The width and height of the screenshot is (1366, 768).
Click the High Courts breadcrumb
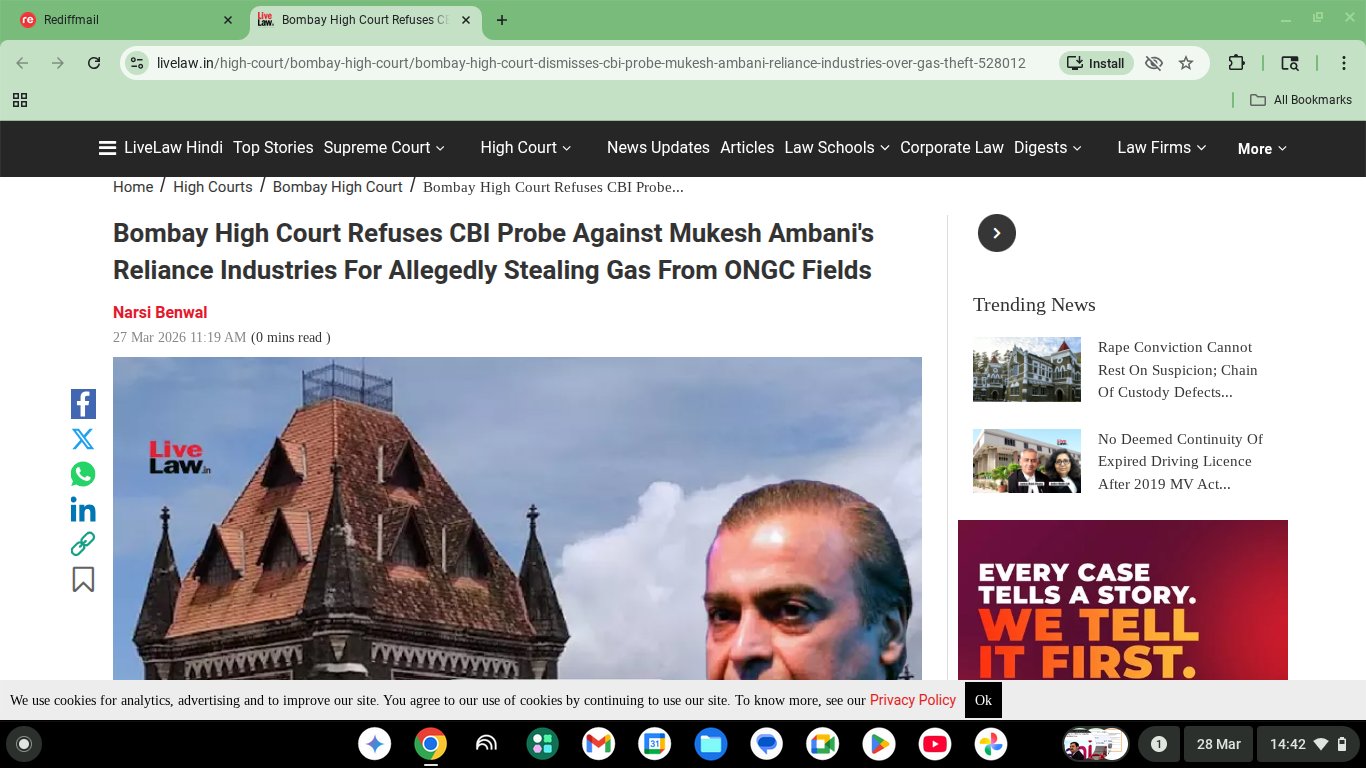click(x=213, y=187)
